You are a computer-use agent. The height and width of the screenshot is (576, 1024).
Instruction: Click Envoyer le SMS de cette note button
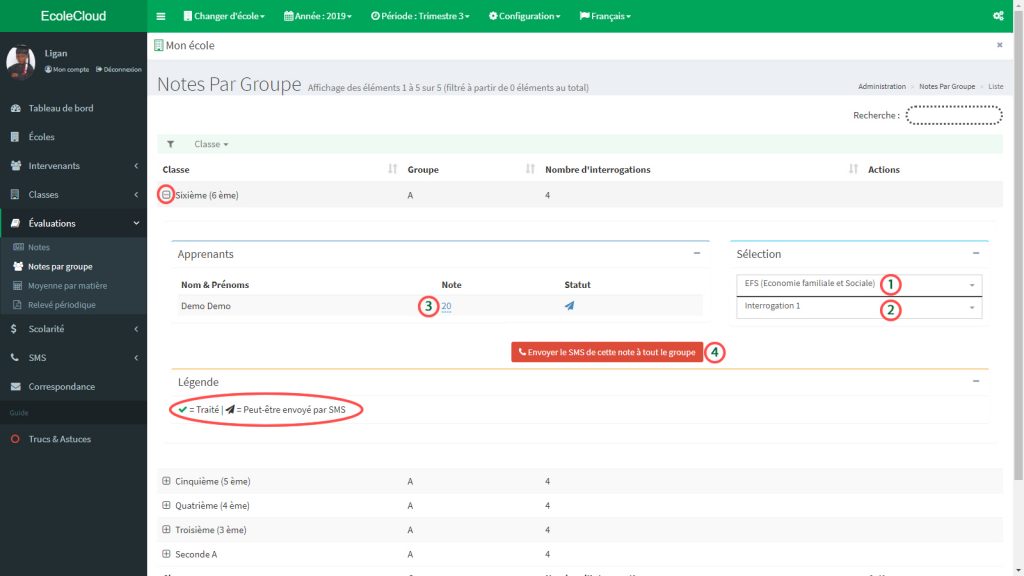tap(606, 352)
